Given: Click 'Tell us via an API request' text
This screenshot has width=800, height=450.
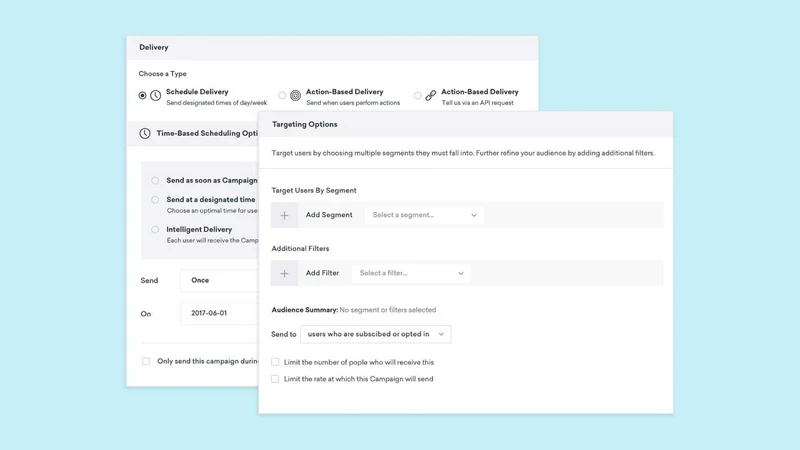Looking at the screenshot, I should 478,103.
